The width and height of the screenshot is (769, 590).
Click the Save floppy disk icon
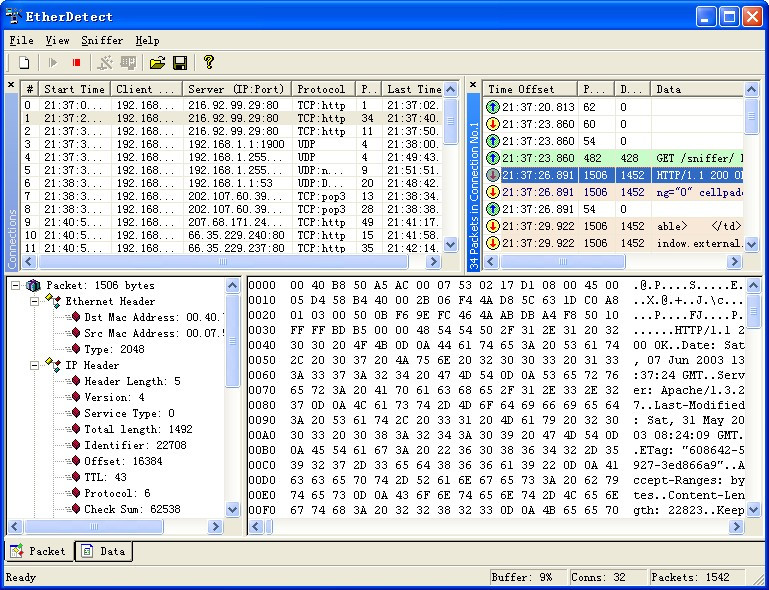point(180,63)
